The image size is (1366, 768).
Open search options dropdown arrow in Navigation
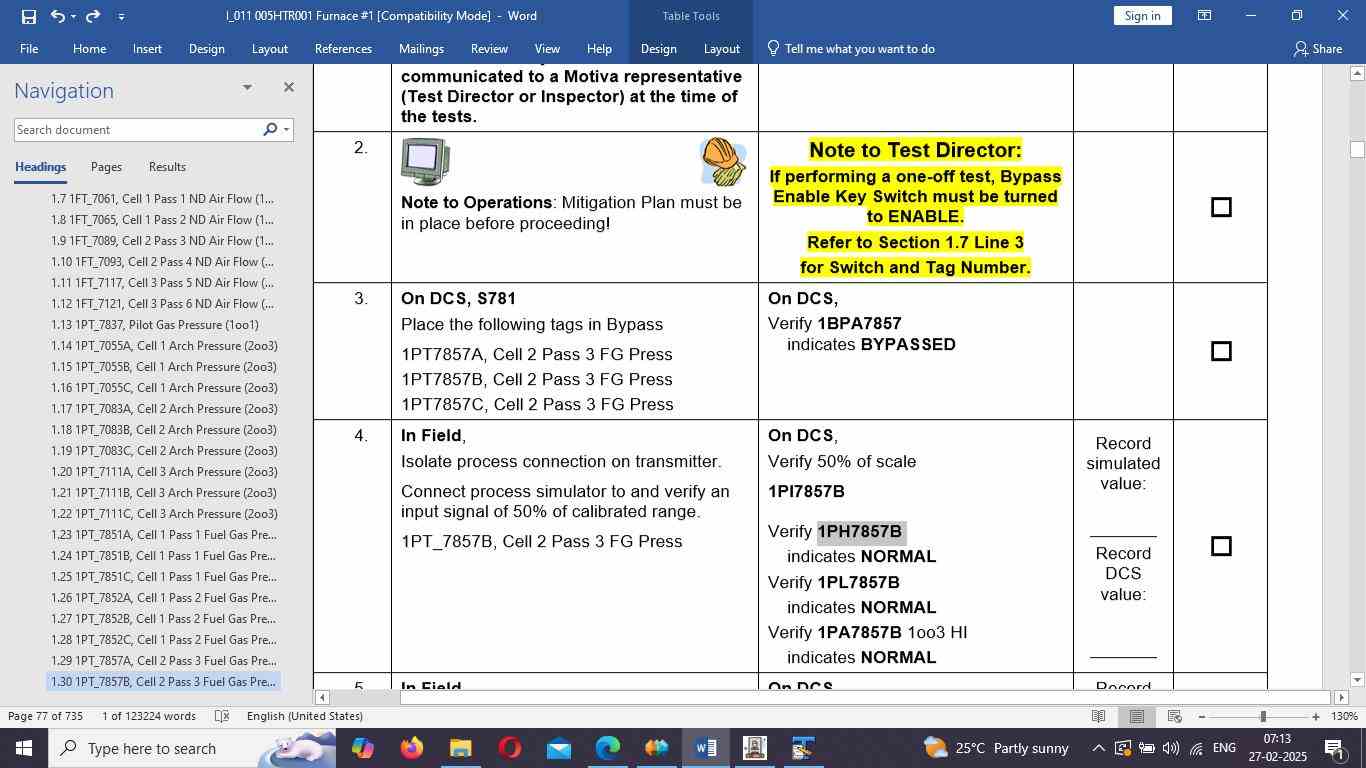click(286, 130)
